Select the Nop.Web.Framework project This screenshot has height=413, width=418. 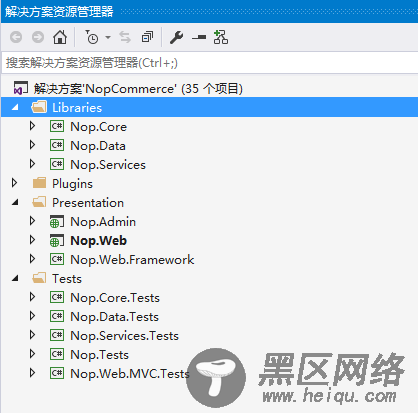(132, 260)
